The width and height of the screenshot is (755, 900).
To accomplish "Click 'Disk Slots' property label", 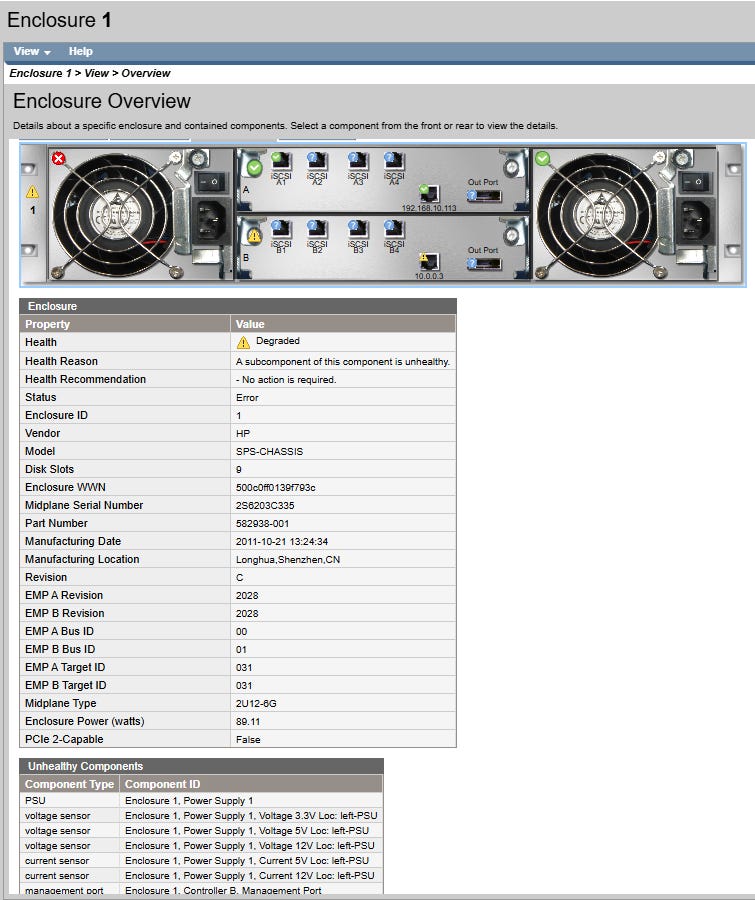I will (49, 469).
